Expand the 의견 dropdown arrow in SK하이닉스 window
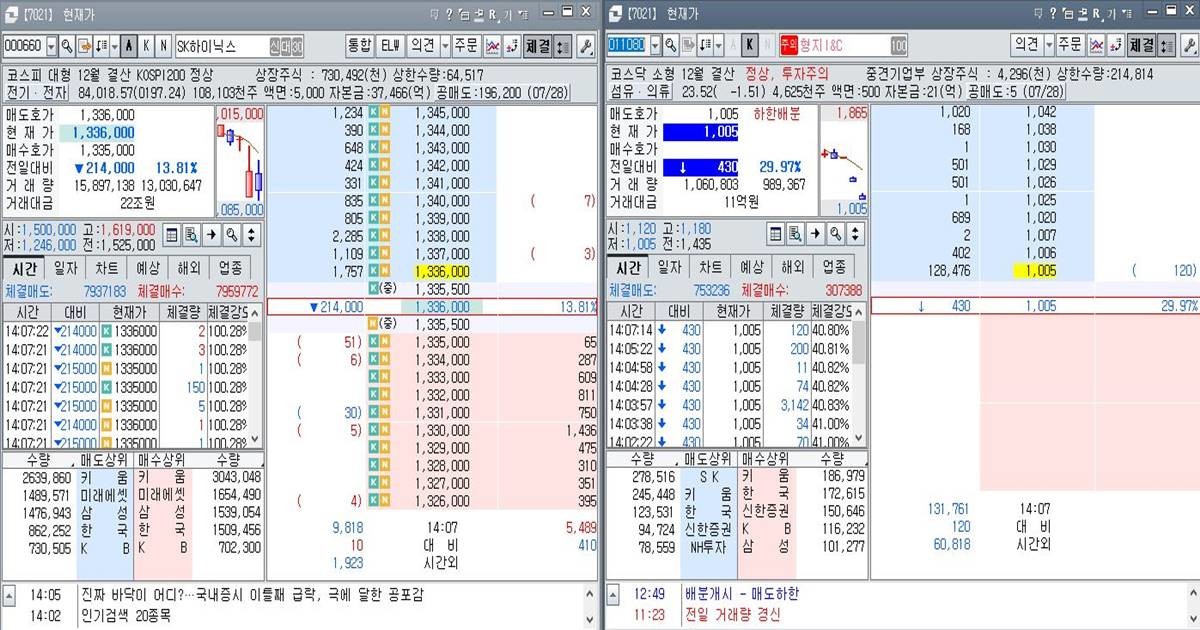Image resolution: width=1200 pixels, height=630 pixels. (444, 46)
